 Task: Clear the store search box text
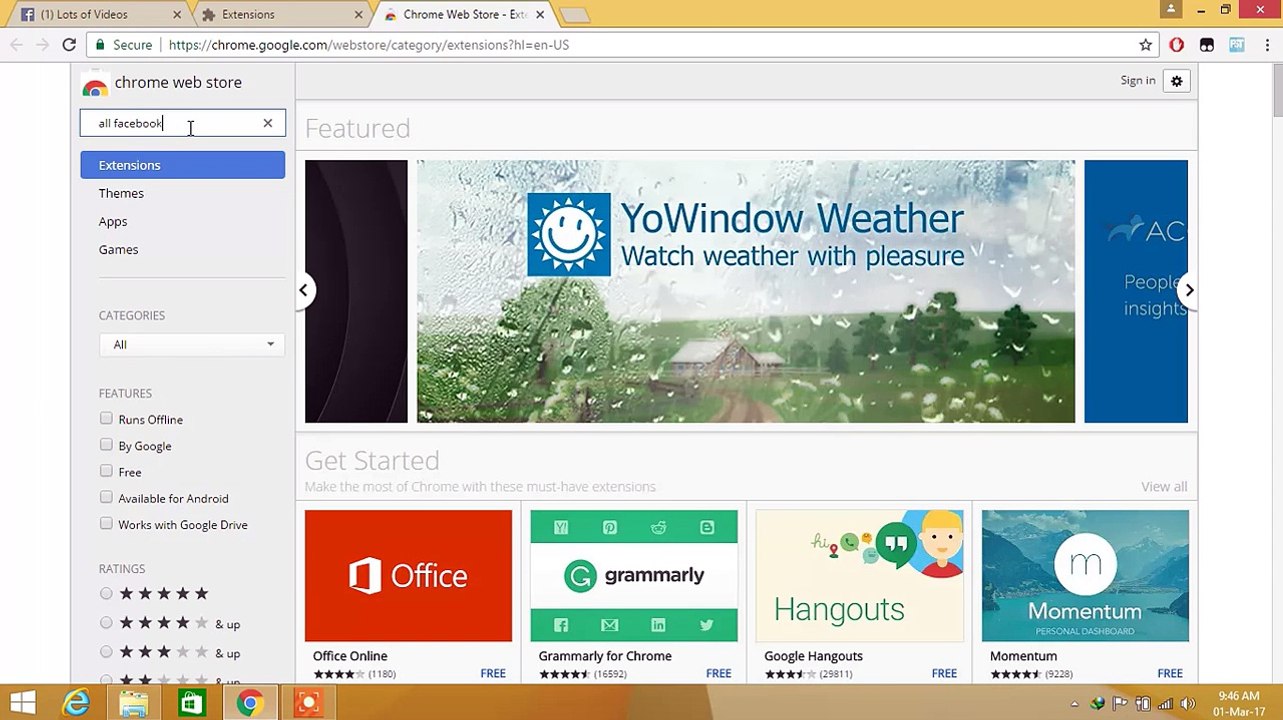coord(268,123)
